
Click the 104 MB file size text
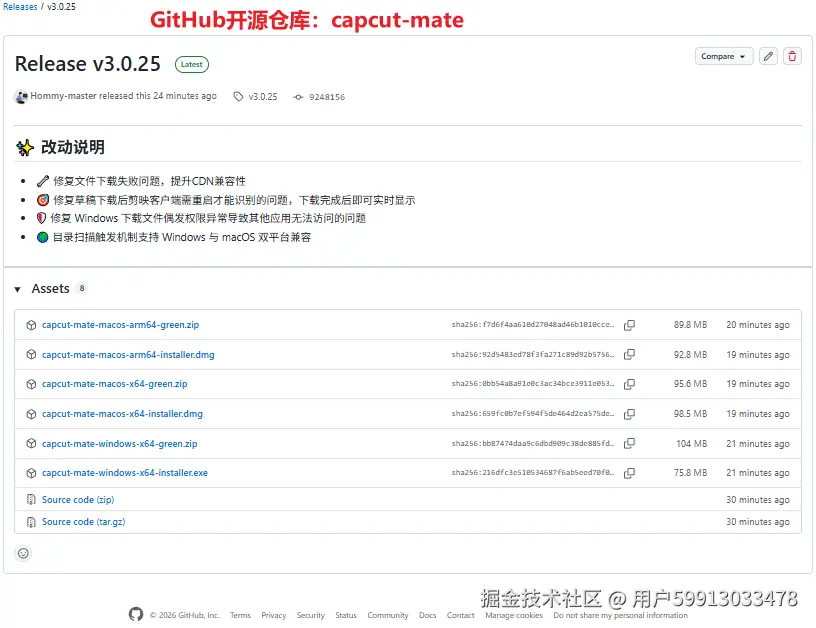pyautogui.click(x=692, y=444)
